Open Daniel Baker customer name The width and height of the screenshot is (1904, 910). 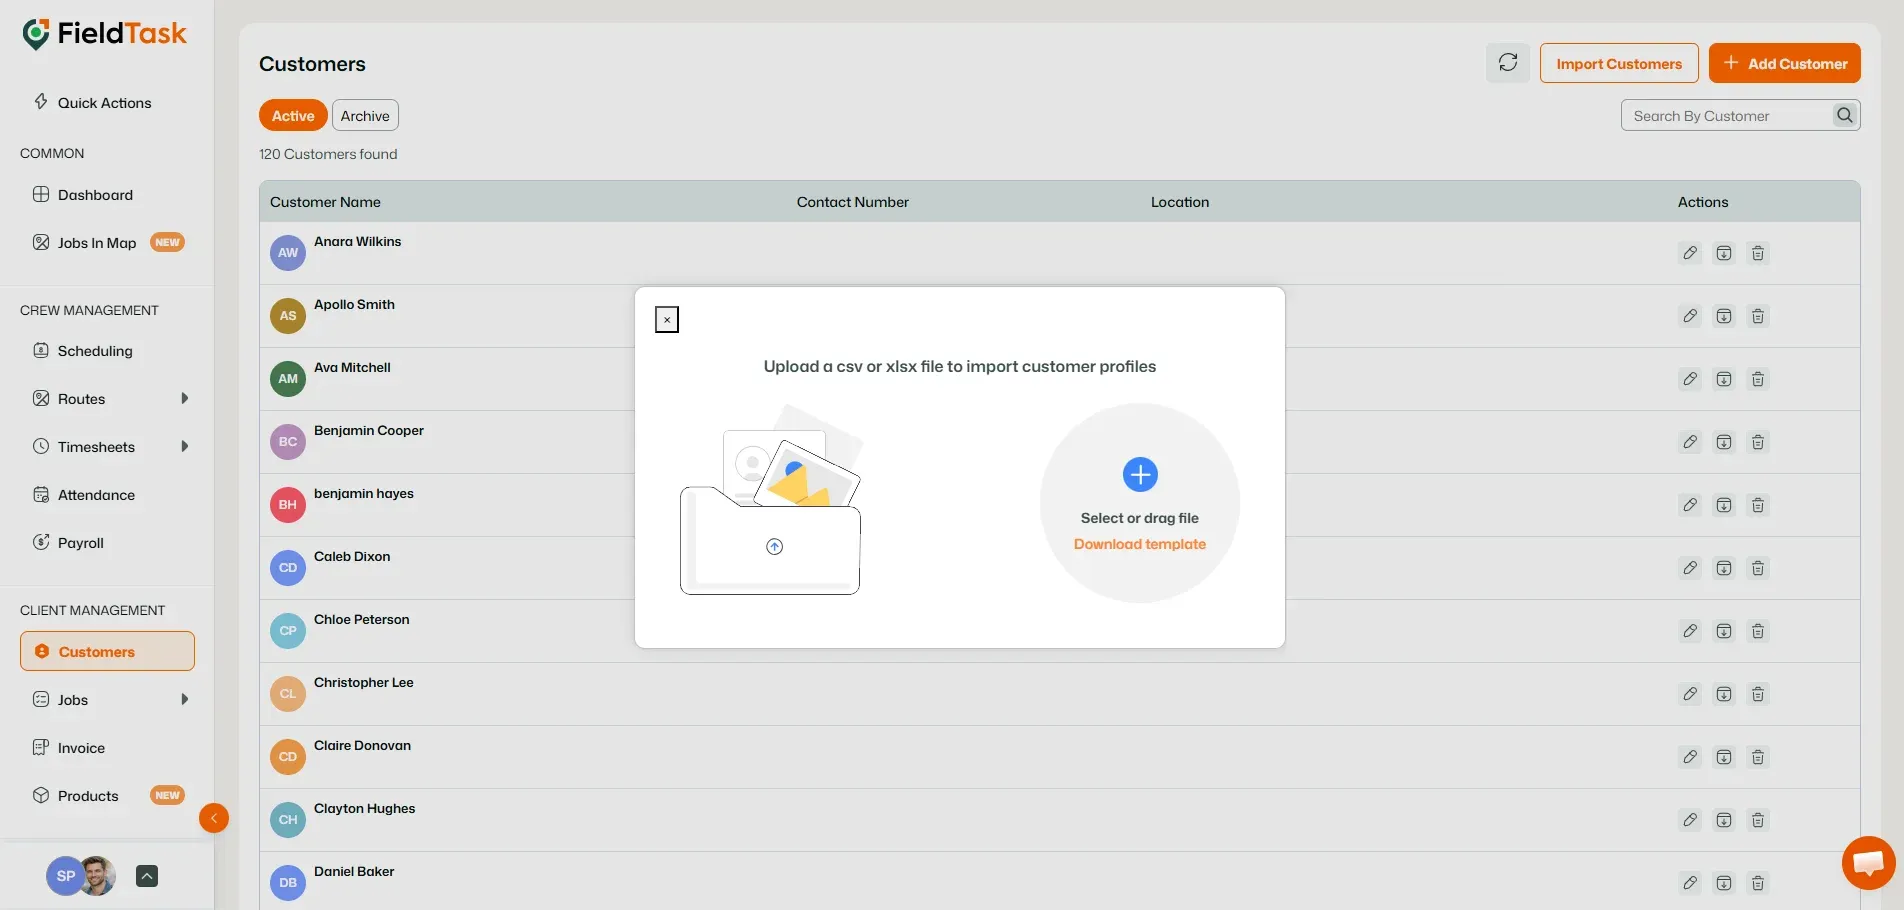(354, 872)
